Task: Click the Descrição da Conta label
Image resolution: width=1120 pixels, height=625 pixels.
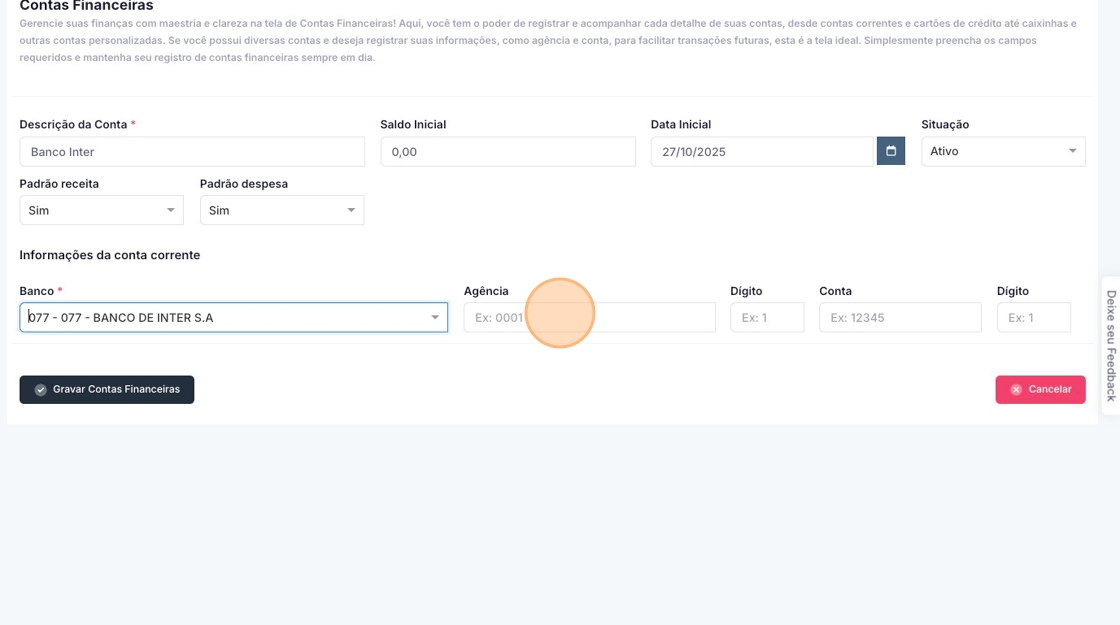Action: (x=73, y=125)
